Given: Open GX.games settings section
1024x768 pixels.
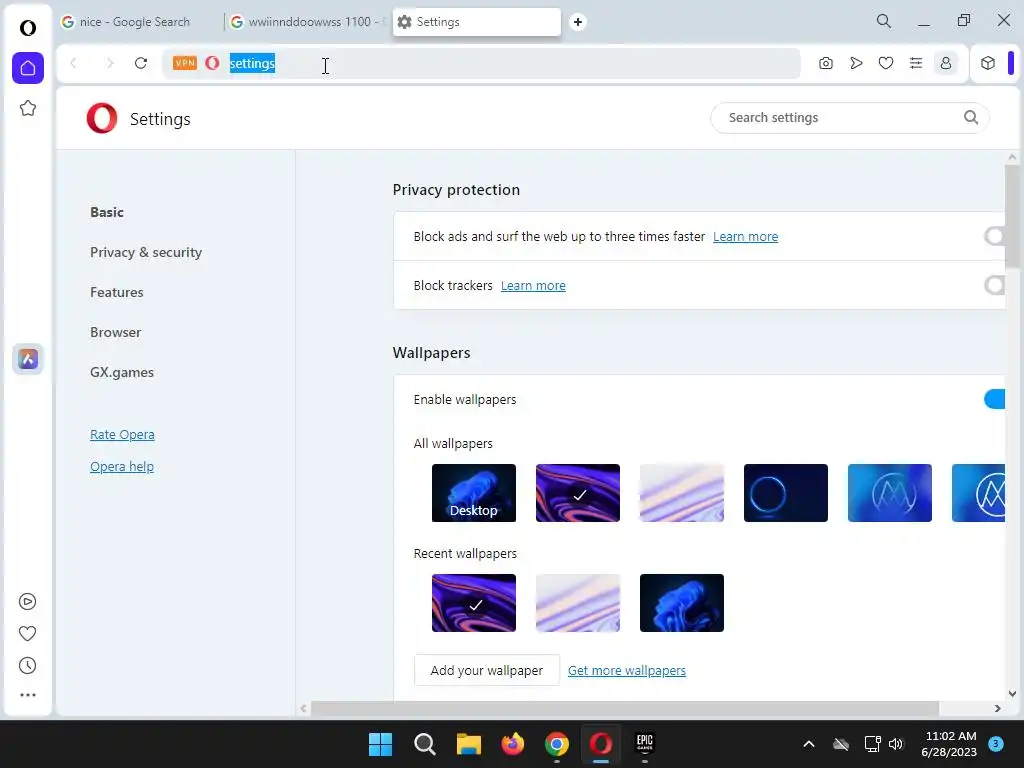Looking at the screenshot, I should click(x=122, y=372).
